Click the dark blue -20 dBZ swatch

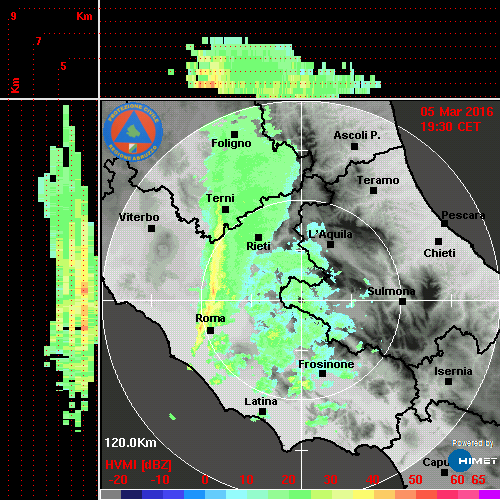131,494
